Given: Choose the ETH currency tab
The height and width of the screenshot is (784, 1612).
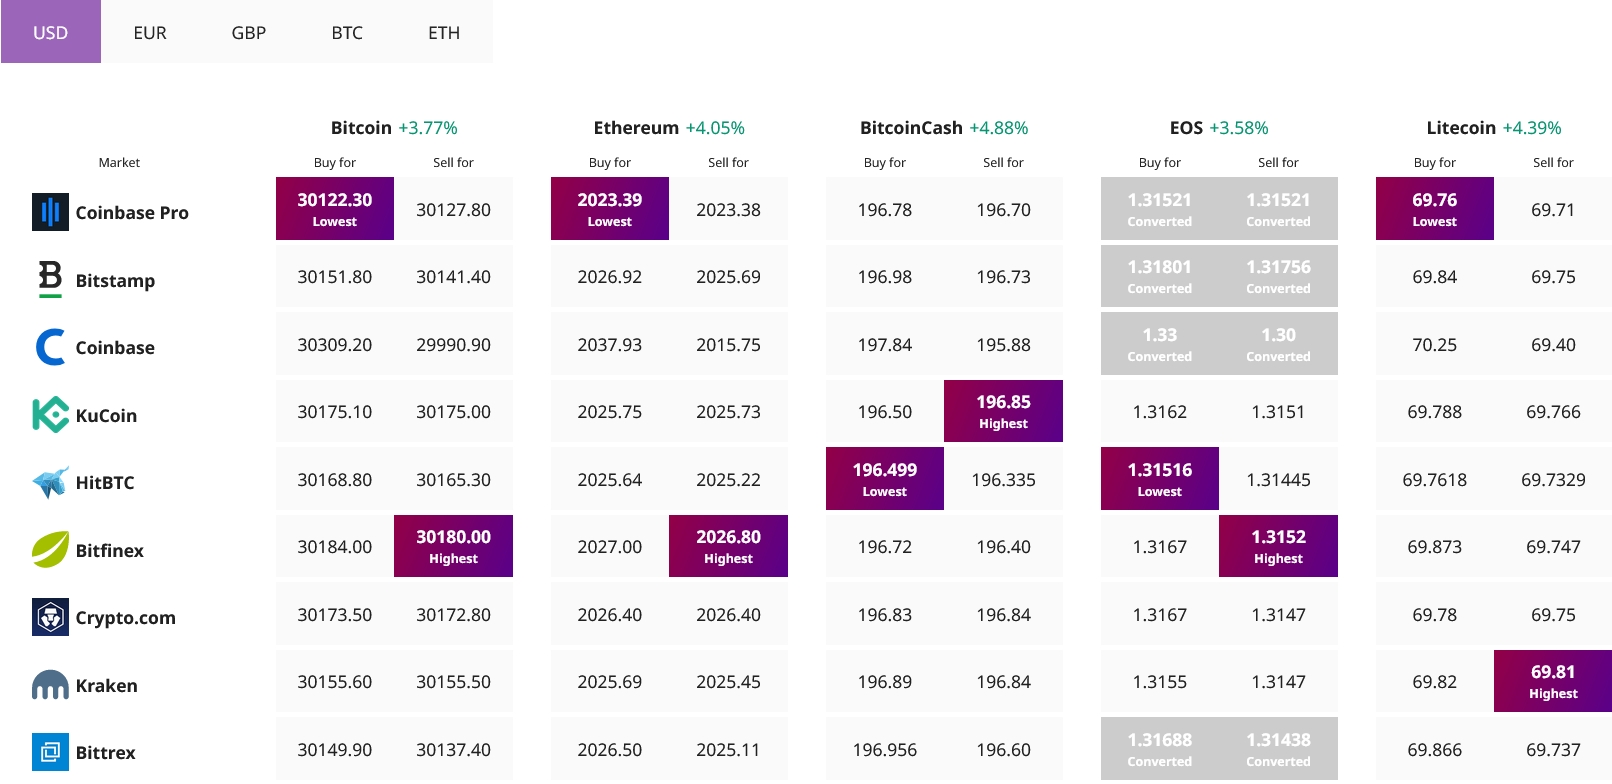Looking at the screenshot, I should pyautogui.click(x=444, y=32).
